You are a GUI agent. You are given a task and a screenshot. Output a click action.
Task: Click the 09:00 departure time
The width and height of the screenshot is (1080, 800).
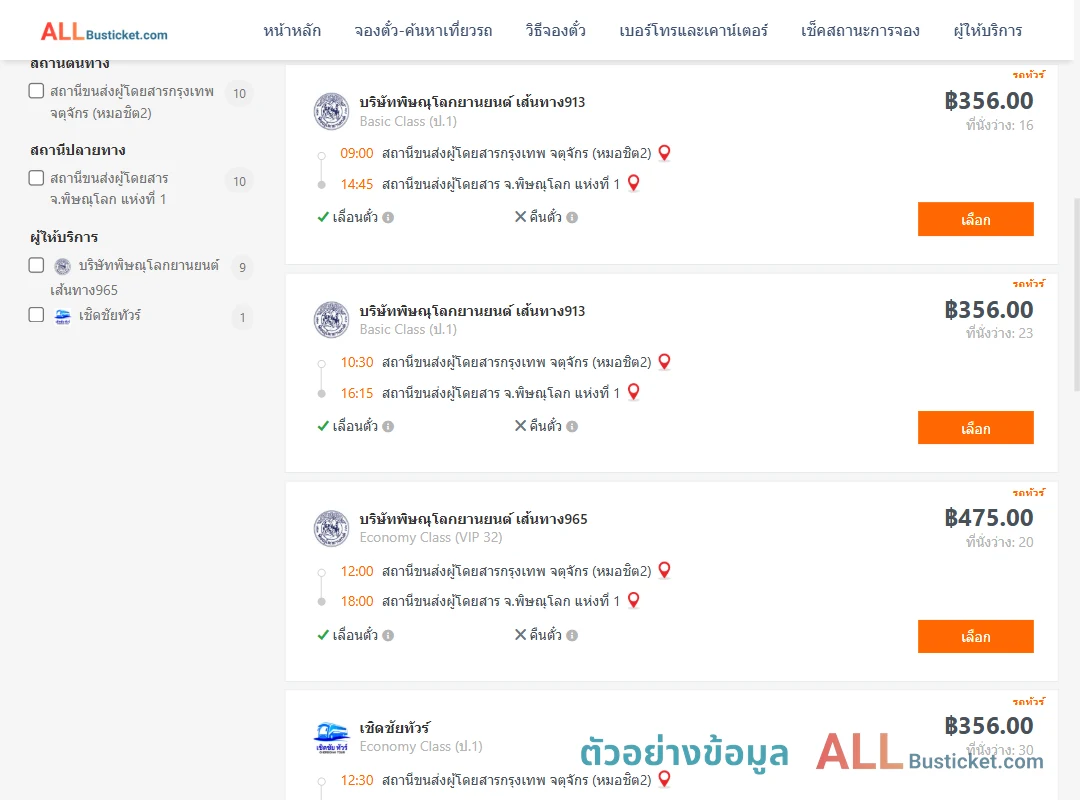pyautogui.click(x=357, y=154)
